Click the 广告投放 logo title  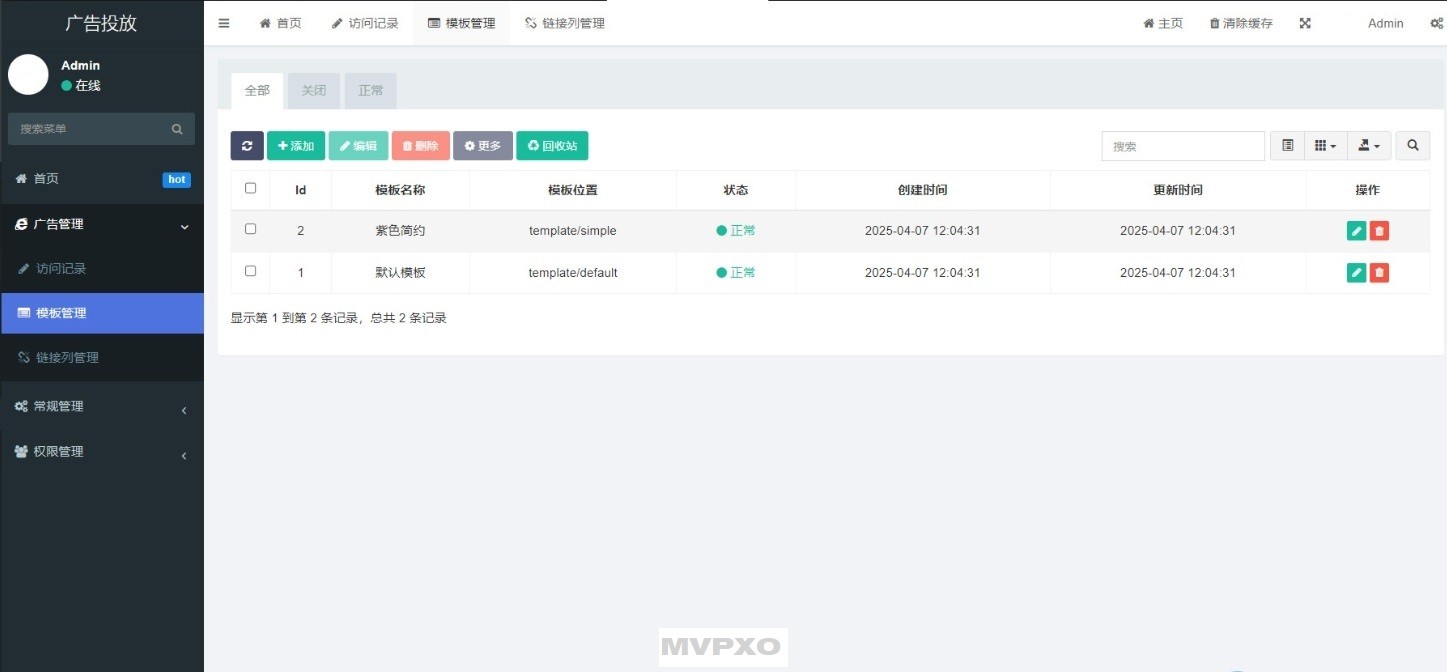click(x=101, y=23)
